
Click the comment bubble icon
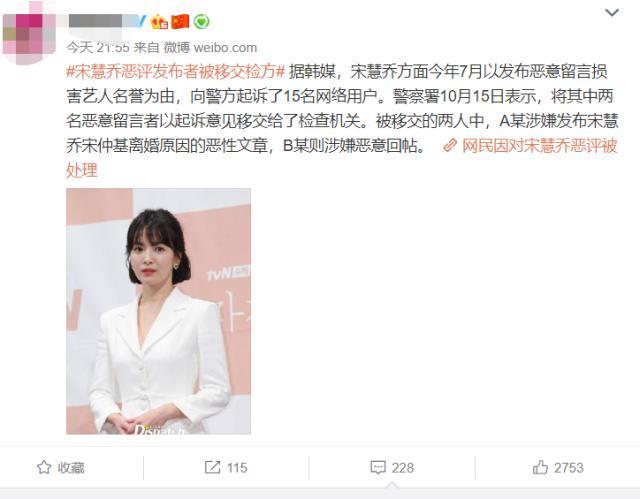pyautogui.click(x=378, y=468)
